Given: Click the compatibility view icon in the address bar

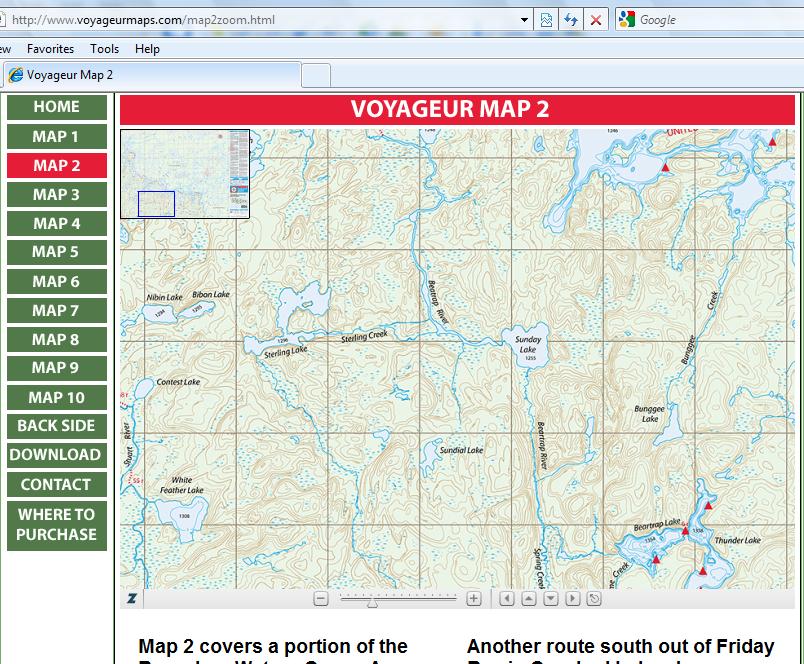Looking at the screenshot, I should pos(546,20).
